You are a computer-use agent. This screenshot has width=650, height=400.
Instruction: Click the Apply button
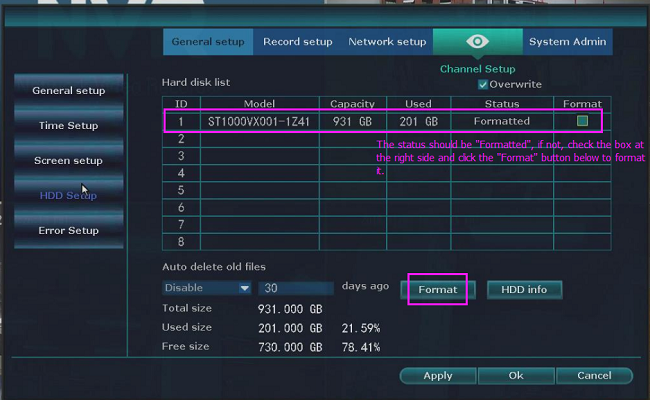438,376
